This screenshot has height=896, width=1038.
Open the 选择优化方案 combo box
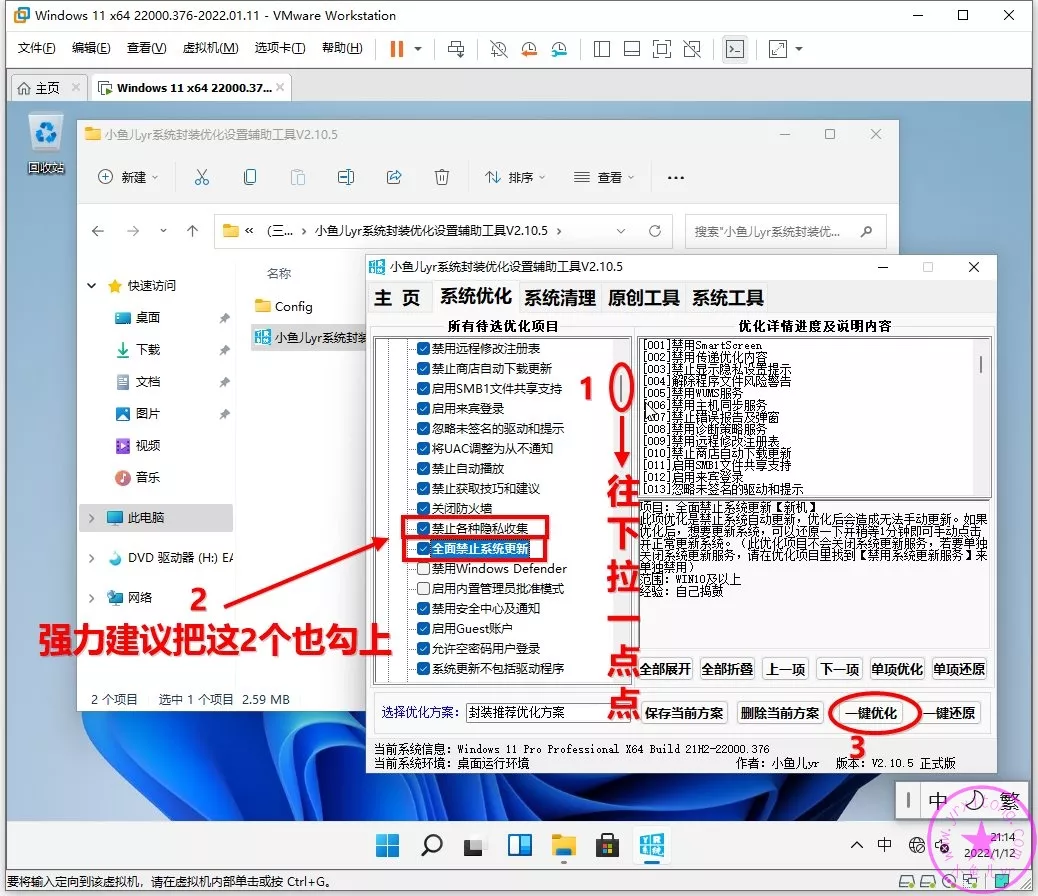click(540, 713)
